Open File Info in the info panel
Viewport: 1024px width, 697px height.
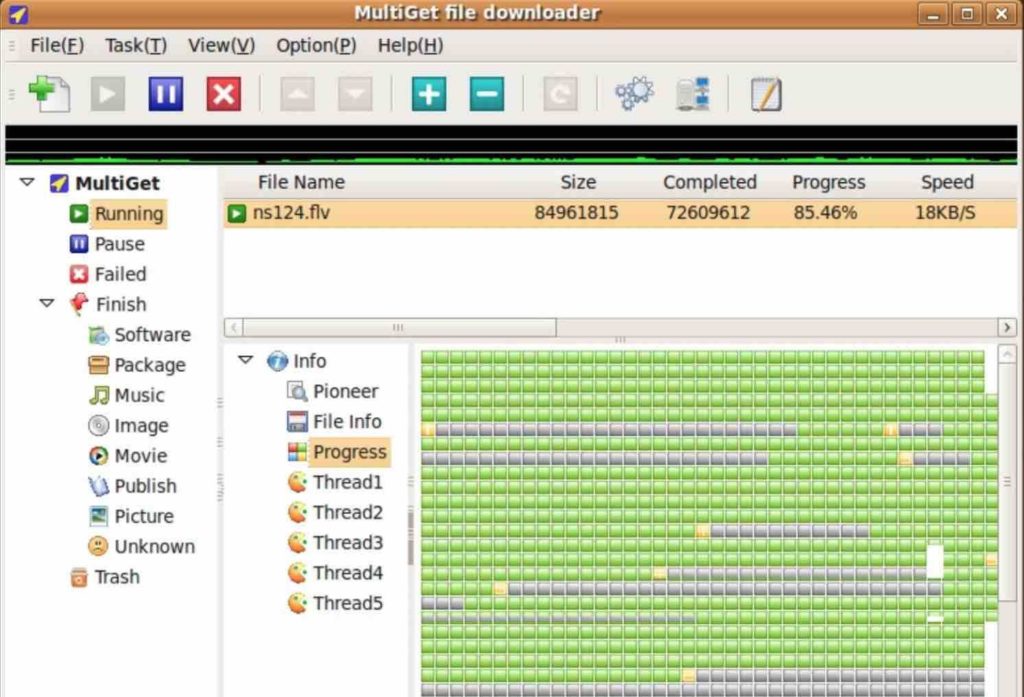(x=348, y=421)
